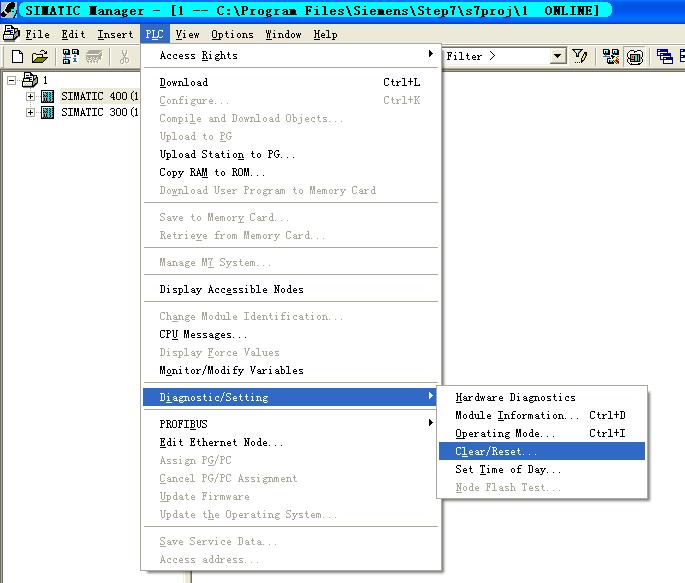This screenshot has height=583, width=685.
Task: Choose Display Accessible Nodes
Action: pos(291,289)
